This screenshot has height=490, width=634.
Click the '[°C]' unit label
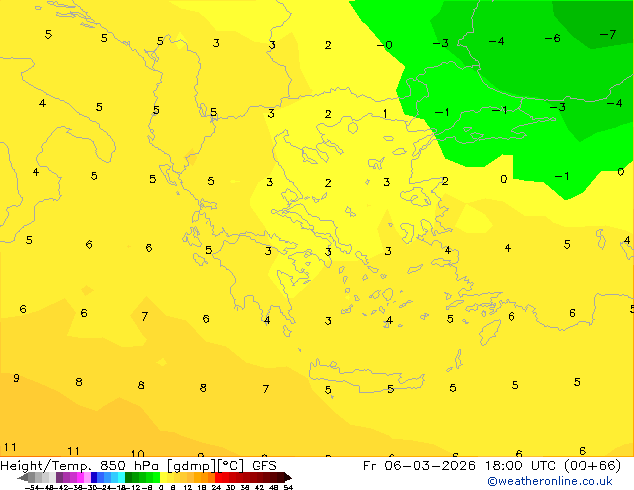[x=231, y=466]
